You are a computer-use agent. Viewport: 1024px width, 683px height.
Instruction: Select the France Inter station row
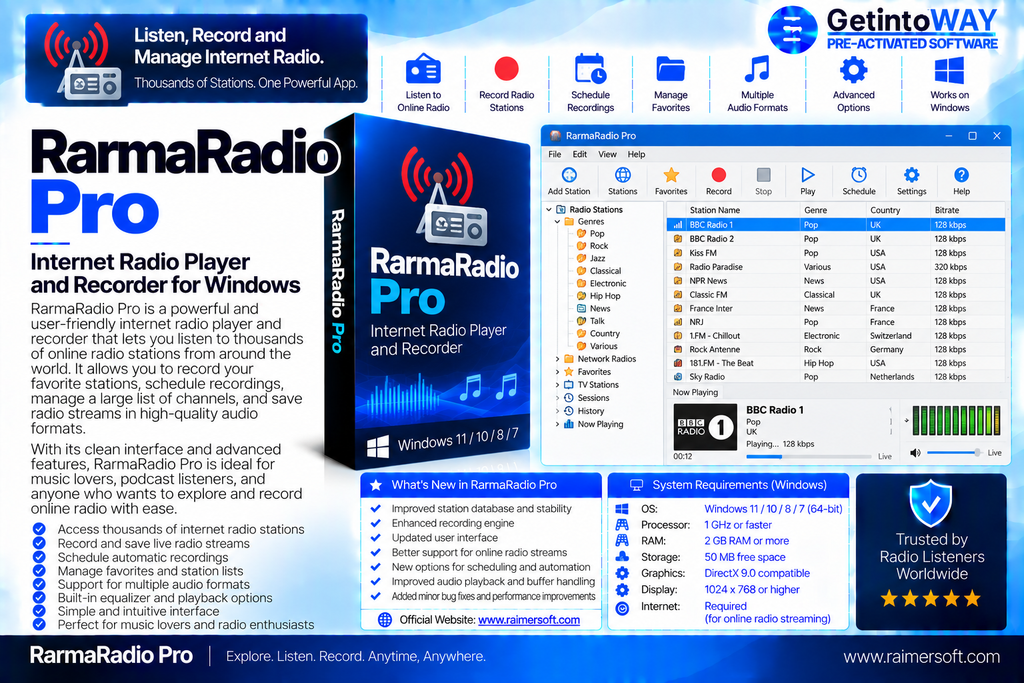tap(835, 308)
